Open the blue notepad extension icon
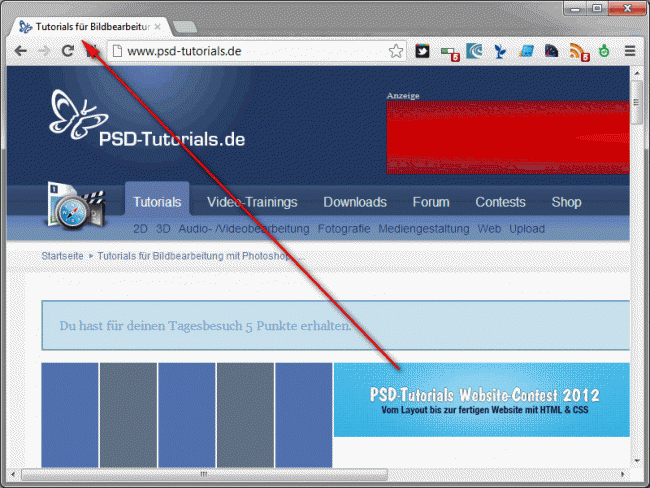 click(x=526, y=51)
